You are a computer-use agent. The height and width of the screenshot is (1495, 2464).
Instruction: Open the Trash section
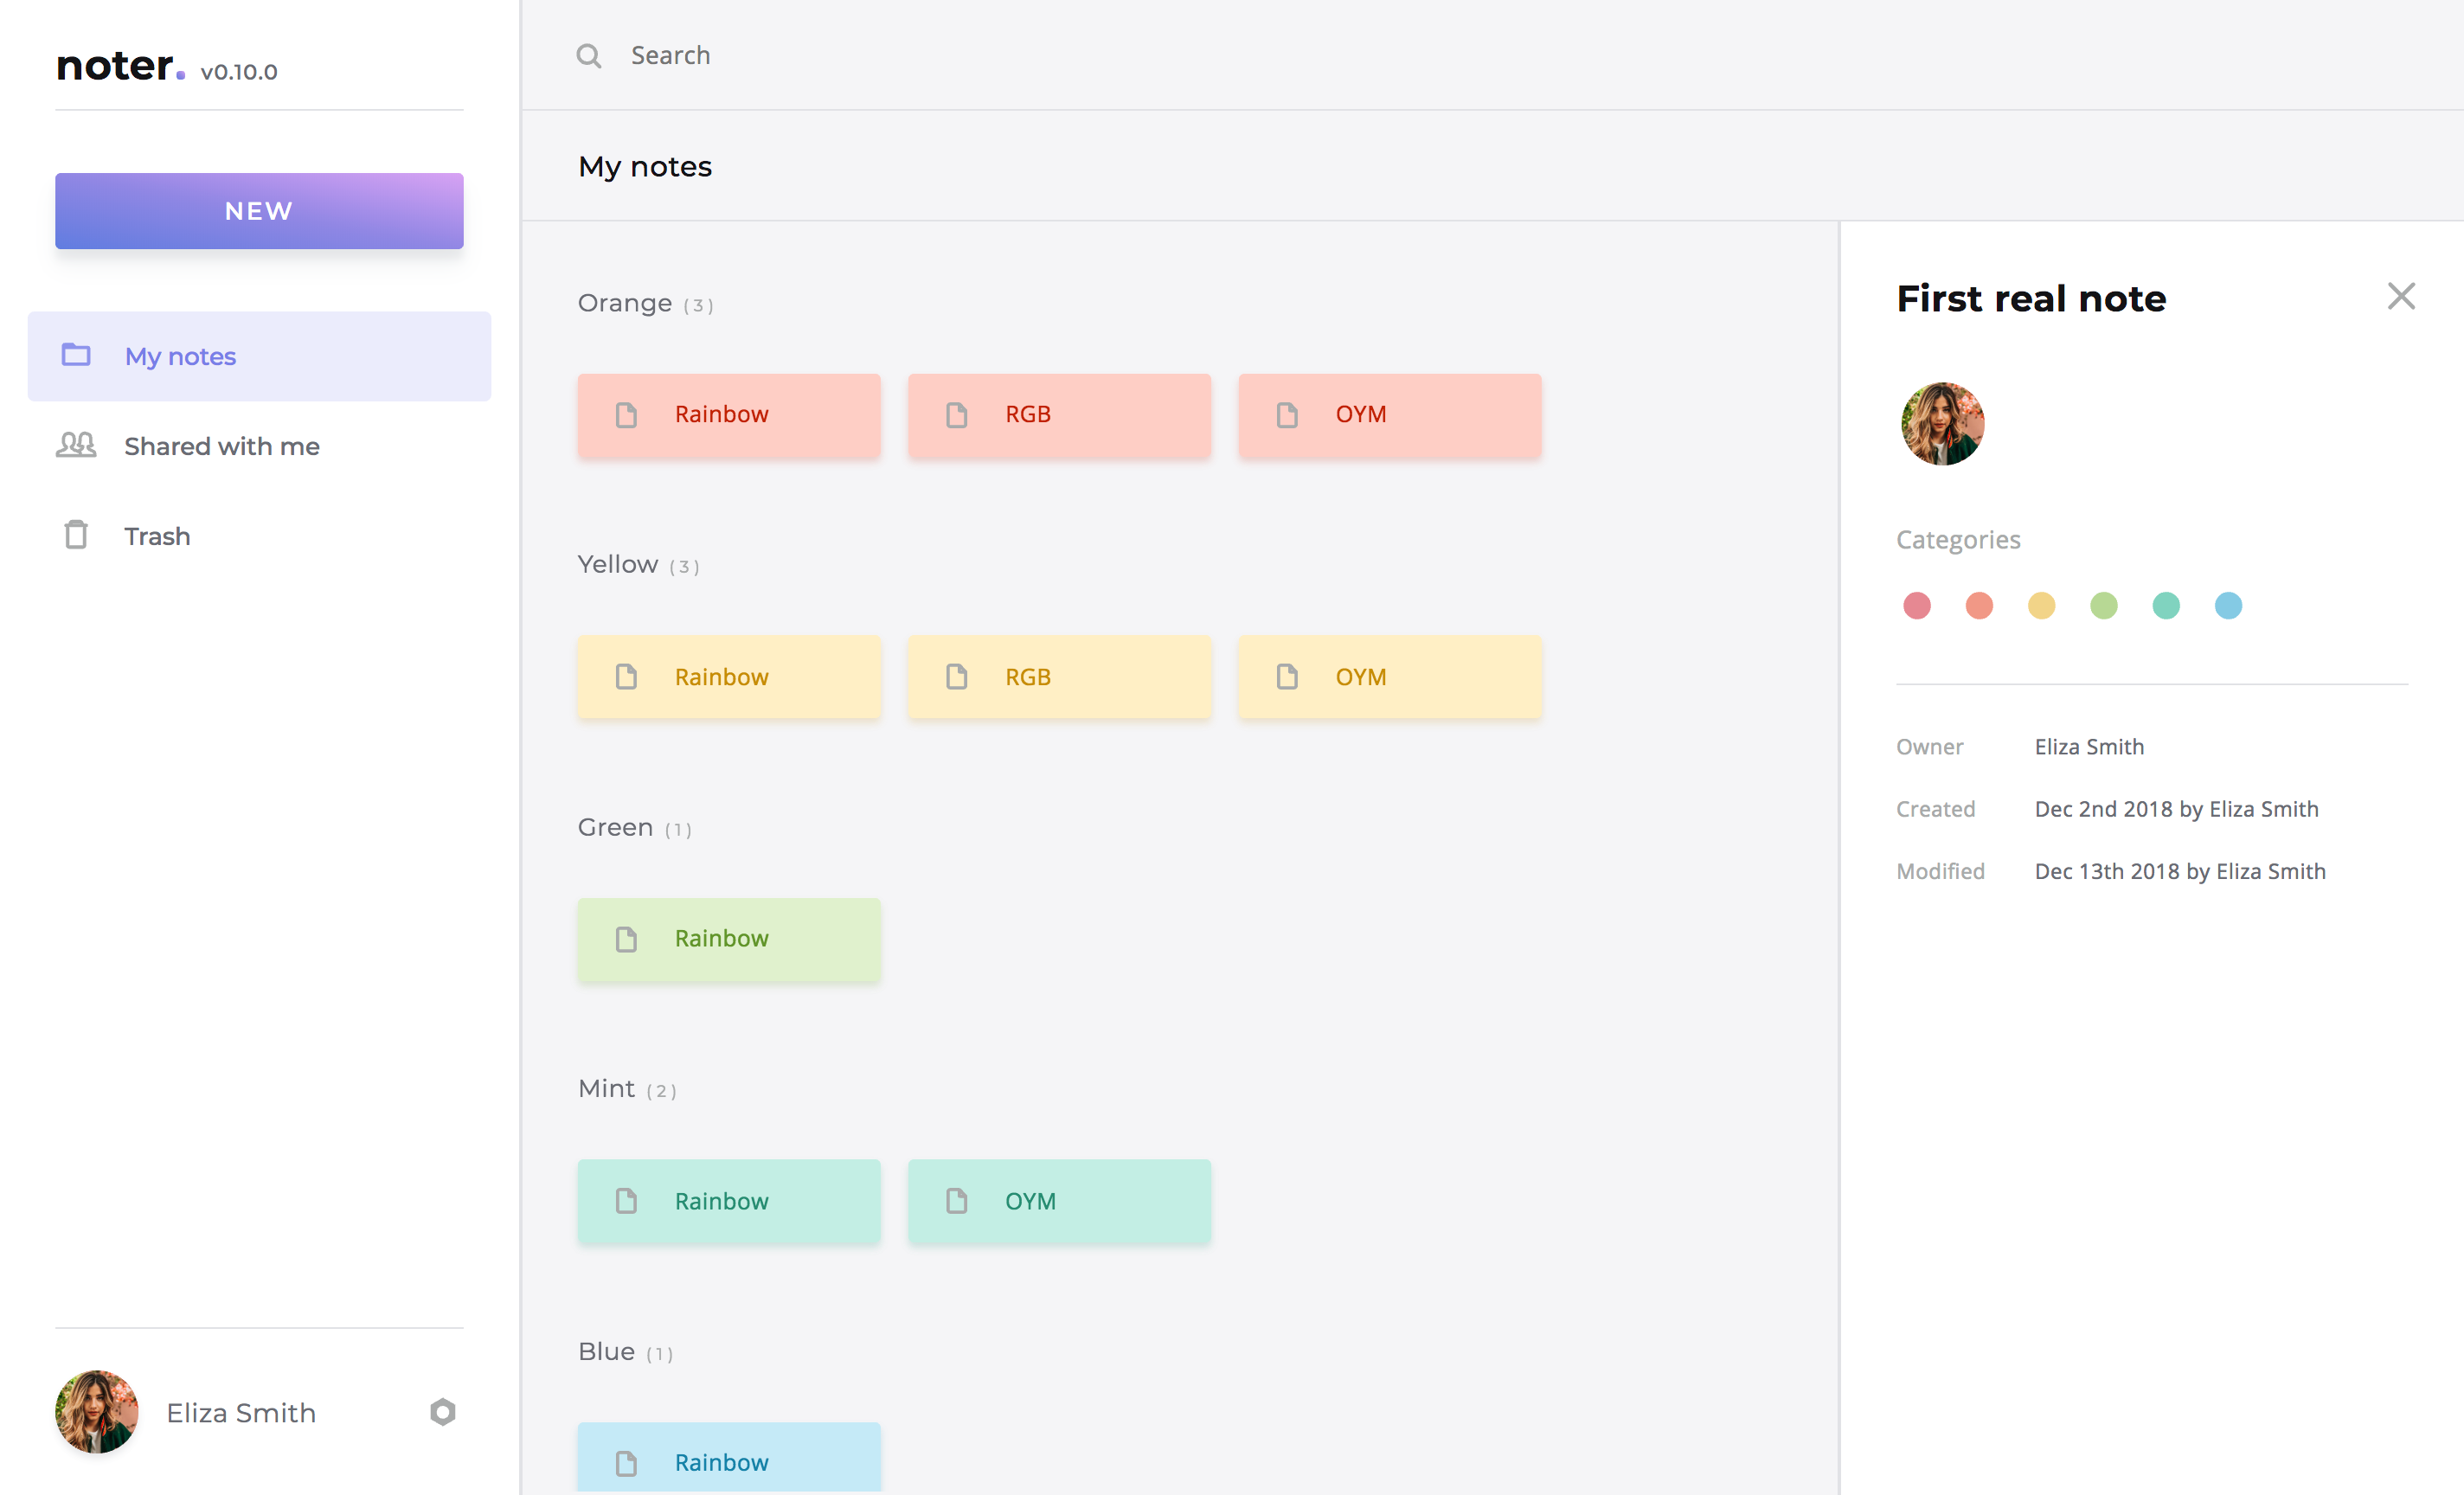click(x=157, y=536)
